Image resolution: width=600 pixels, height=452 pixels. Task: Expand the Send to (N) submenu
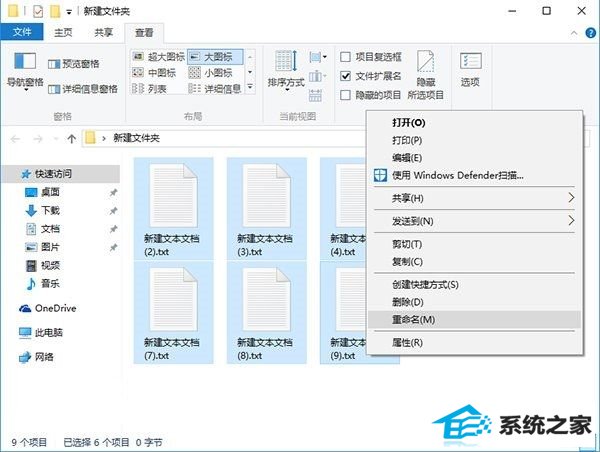click(x=474, y=221)
